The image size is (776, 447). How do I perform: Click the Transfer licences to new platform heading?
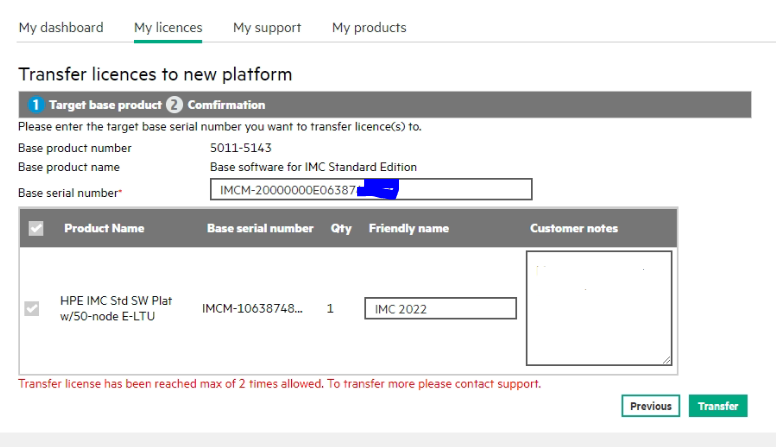tap(155, 75)
